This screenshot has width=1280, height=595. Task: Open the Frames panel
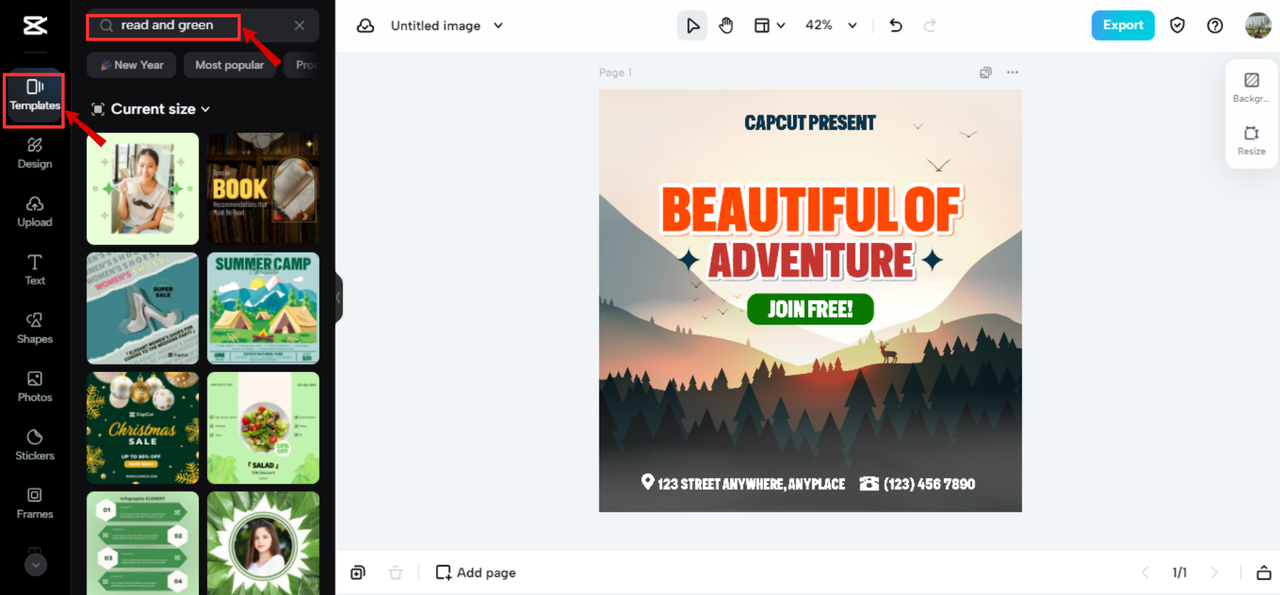click(x=35, y=503)
